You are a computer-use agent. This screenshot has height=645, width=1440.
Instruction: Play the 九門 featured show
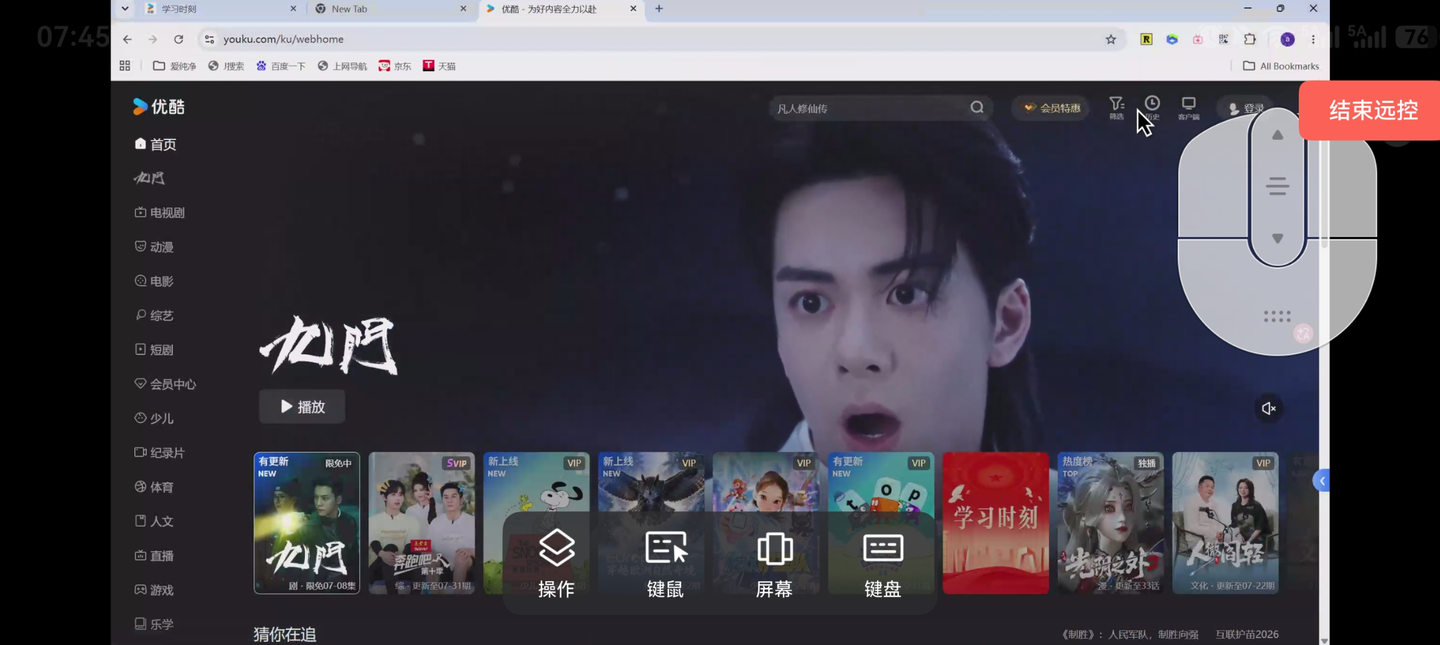pos(302,407)
